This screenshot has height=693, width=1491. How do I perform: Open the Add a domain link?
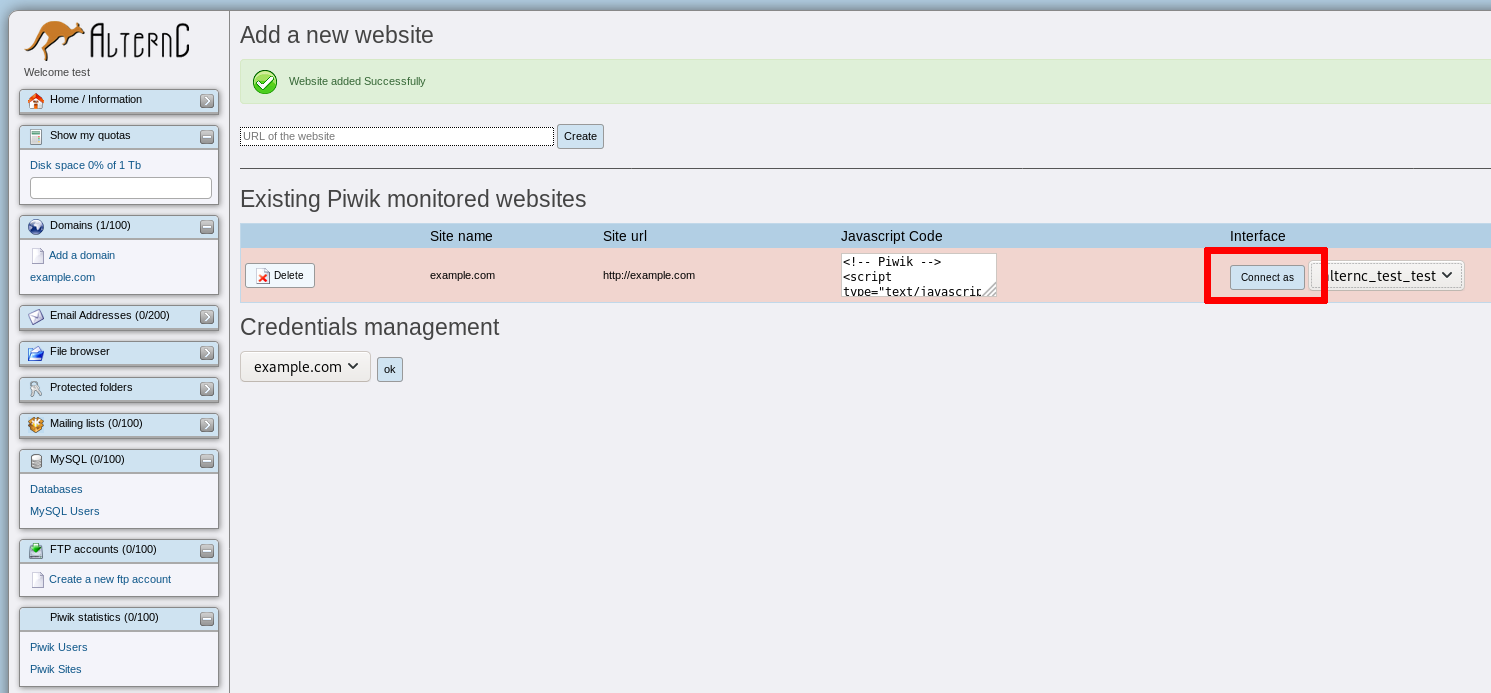(x=82, y=256)
